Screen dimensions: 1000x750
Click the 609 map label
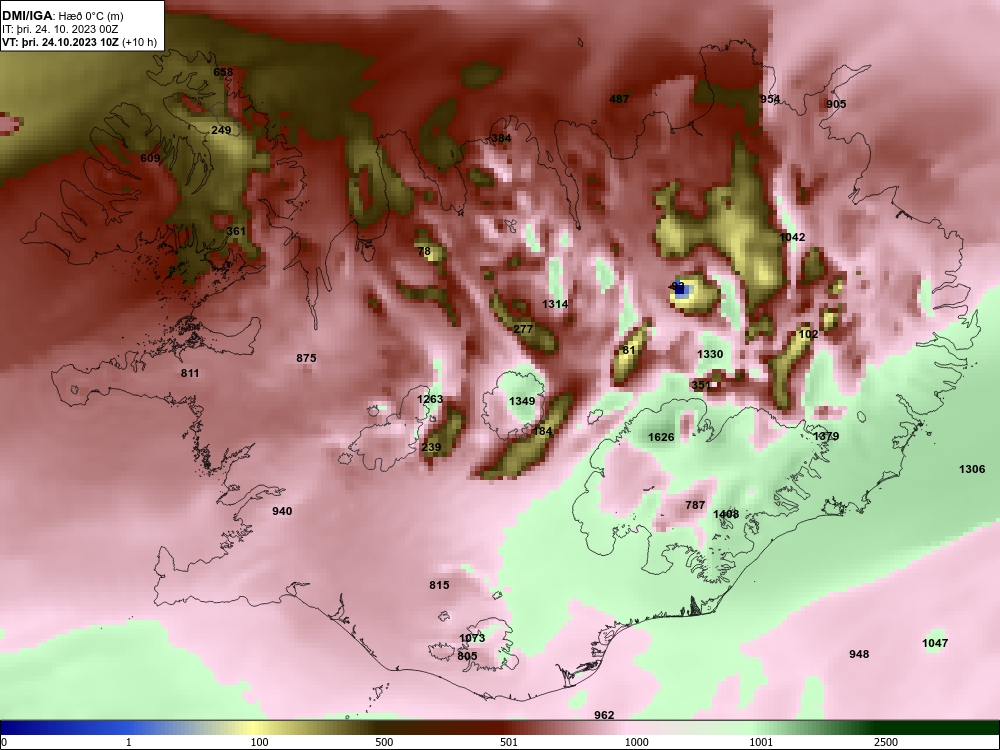pyautogui.click(x=151, y=158)
